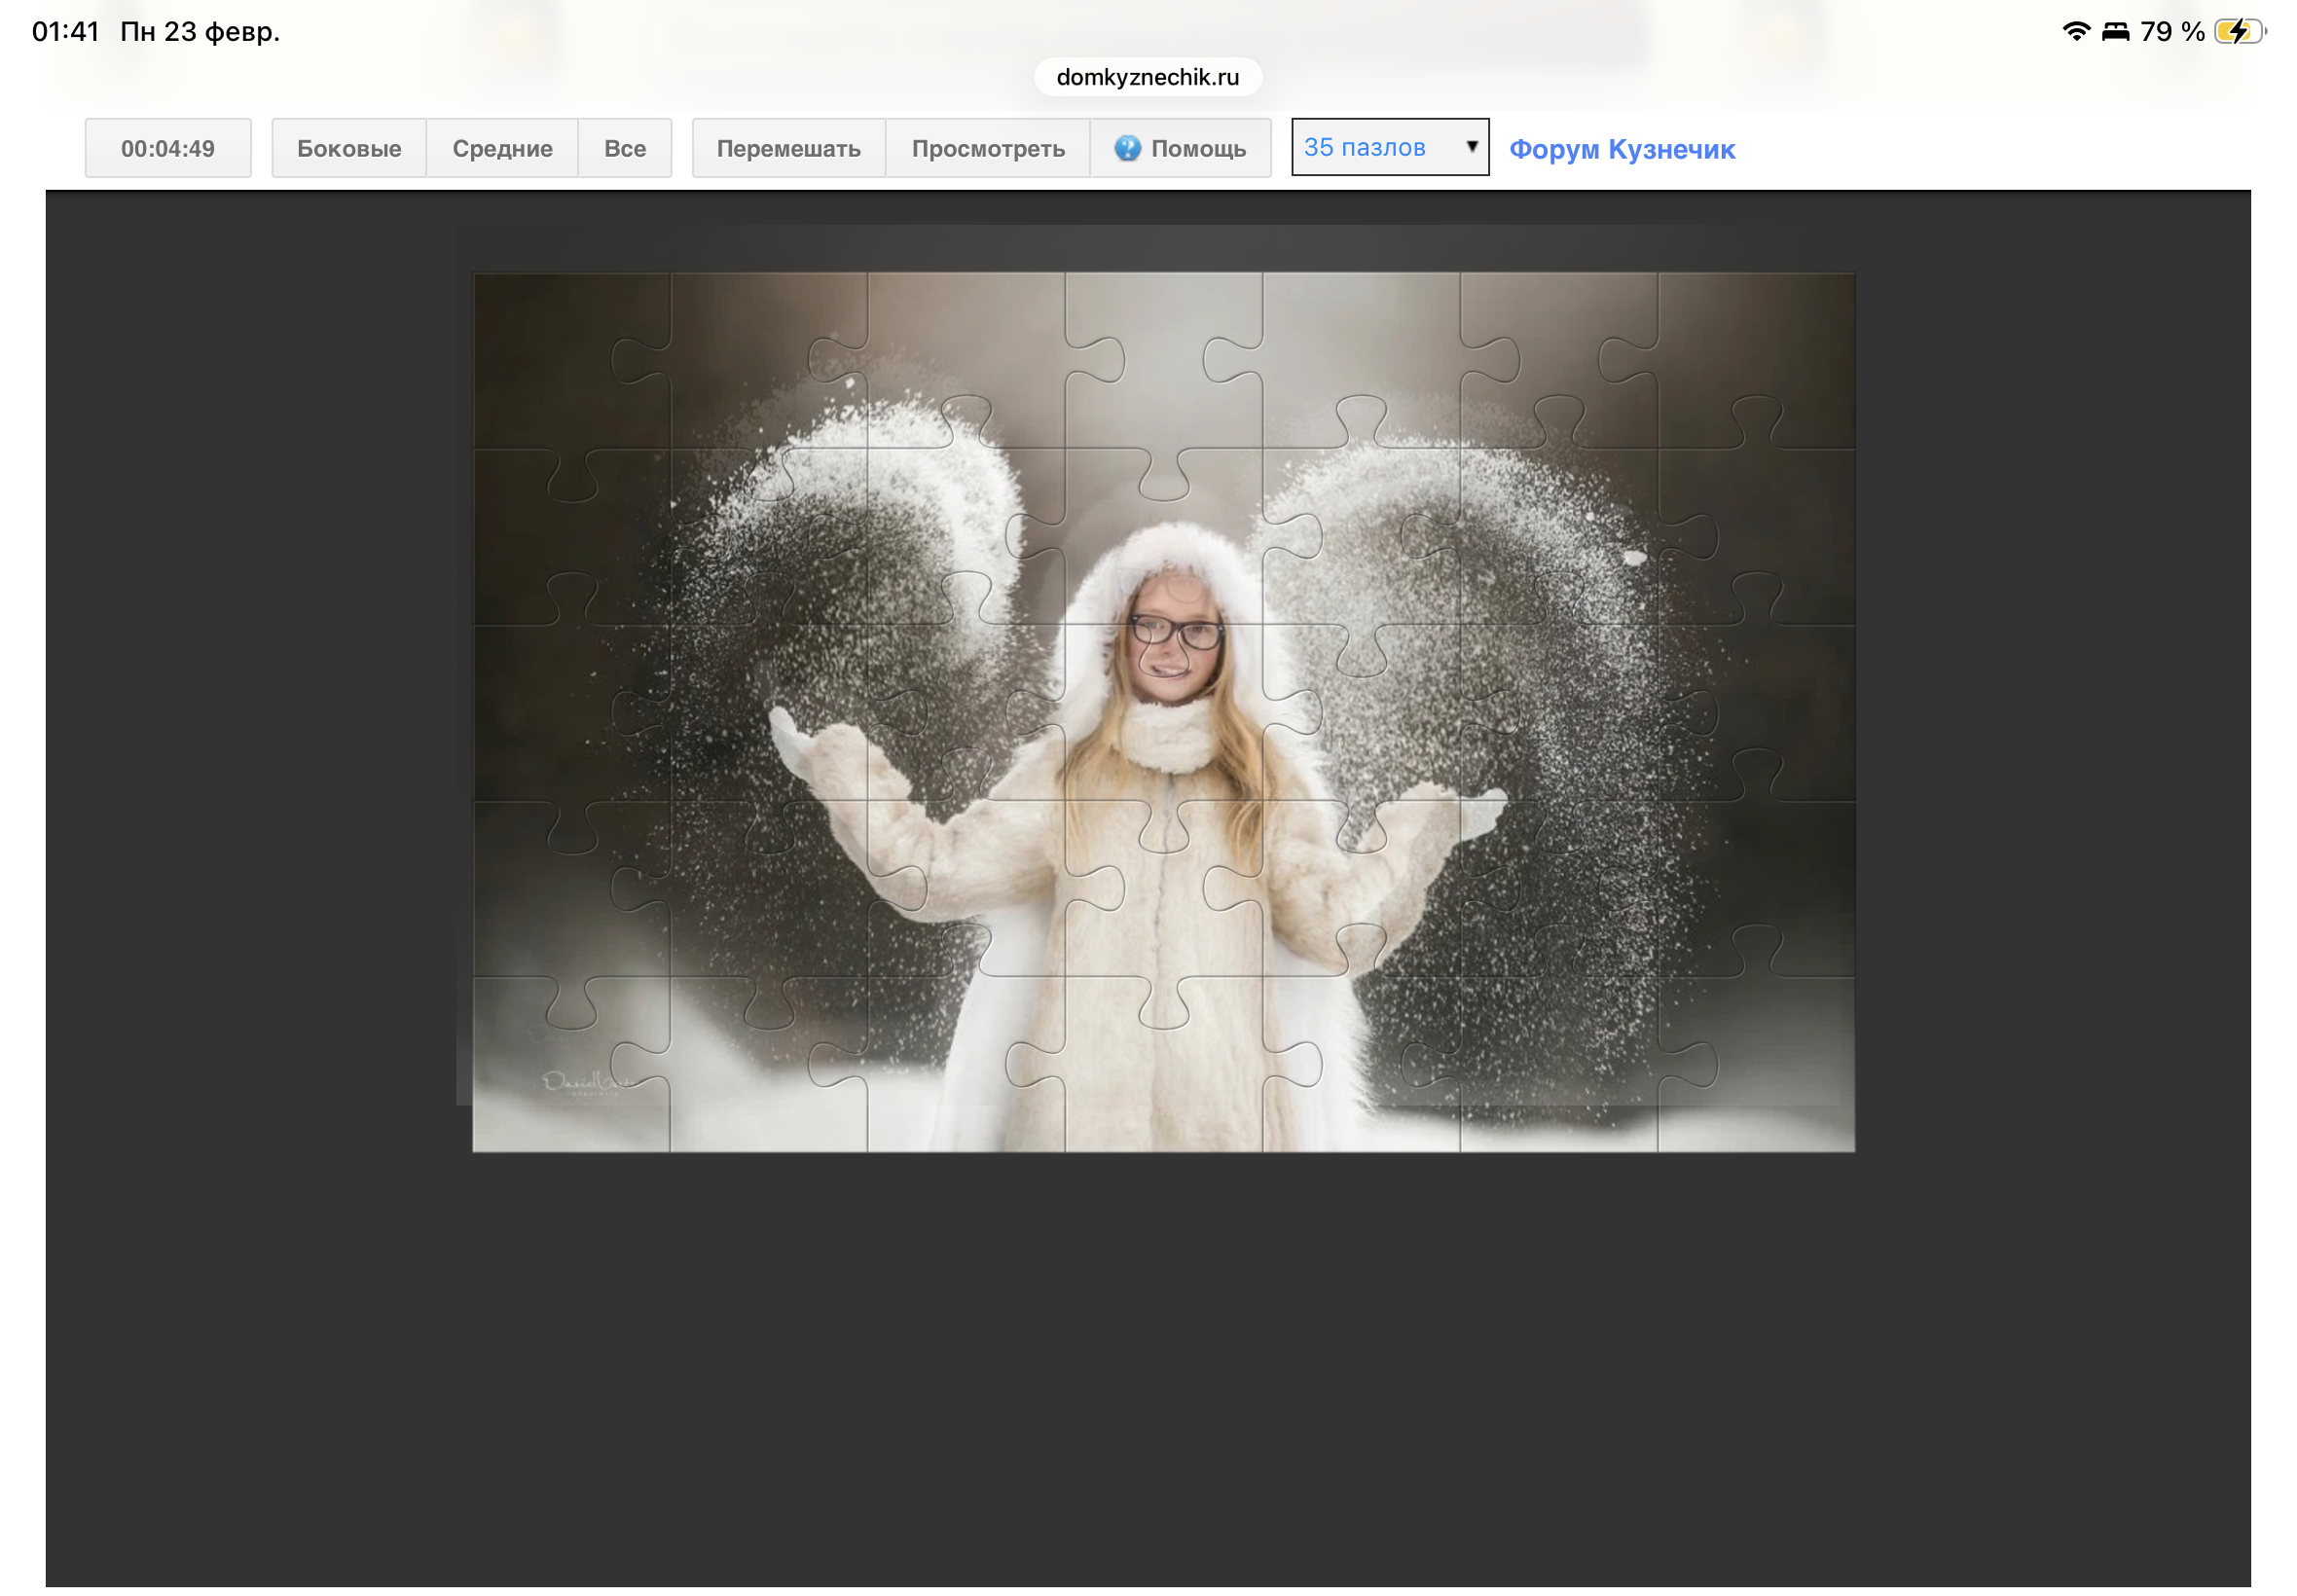Show middle pieces with Средние
The width and height of the screenshot is (2297, 1596).
click(x=502, y=148)
